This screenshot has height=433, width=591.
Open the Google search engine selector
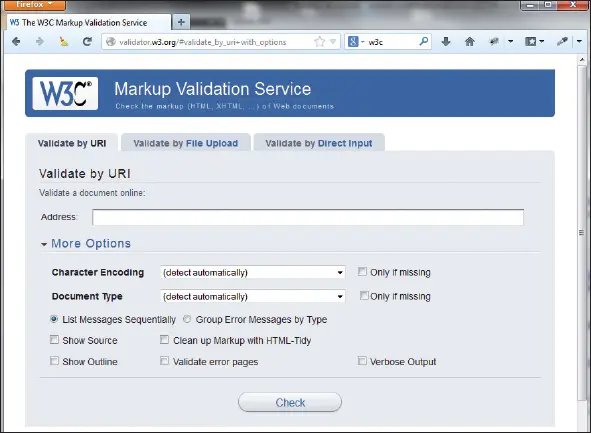[x=355, y=41]
